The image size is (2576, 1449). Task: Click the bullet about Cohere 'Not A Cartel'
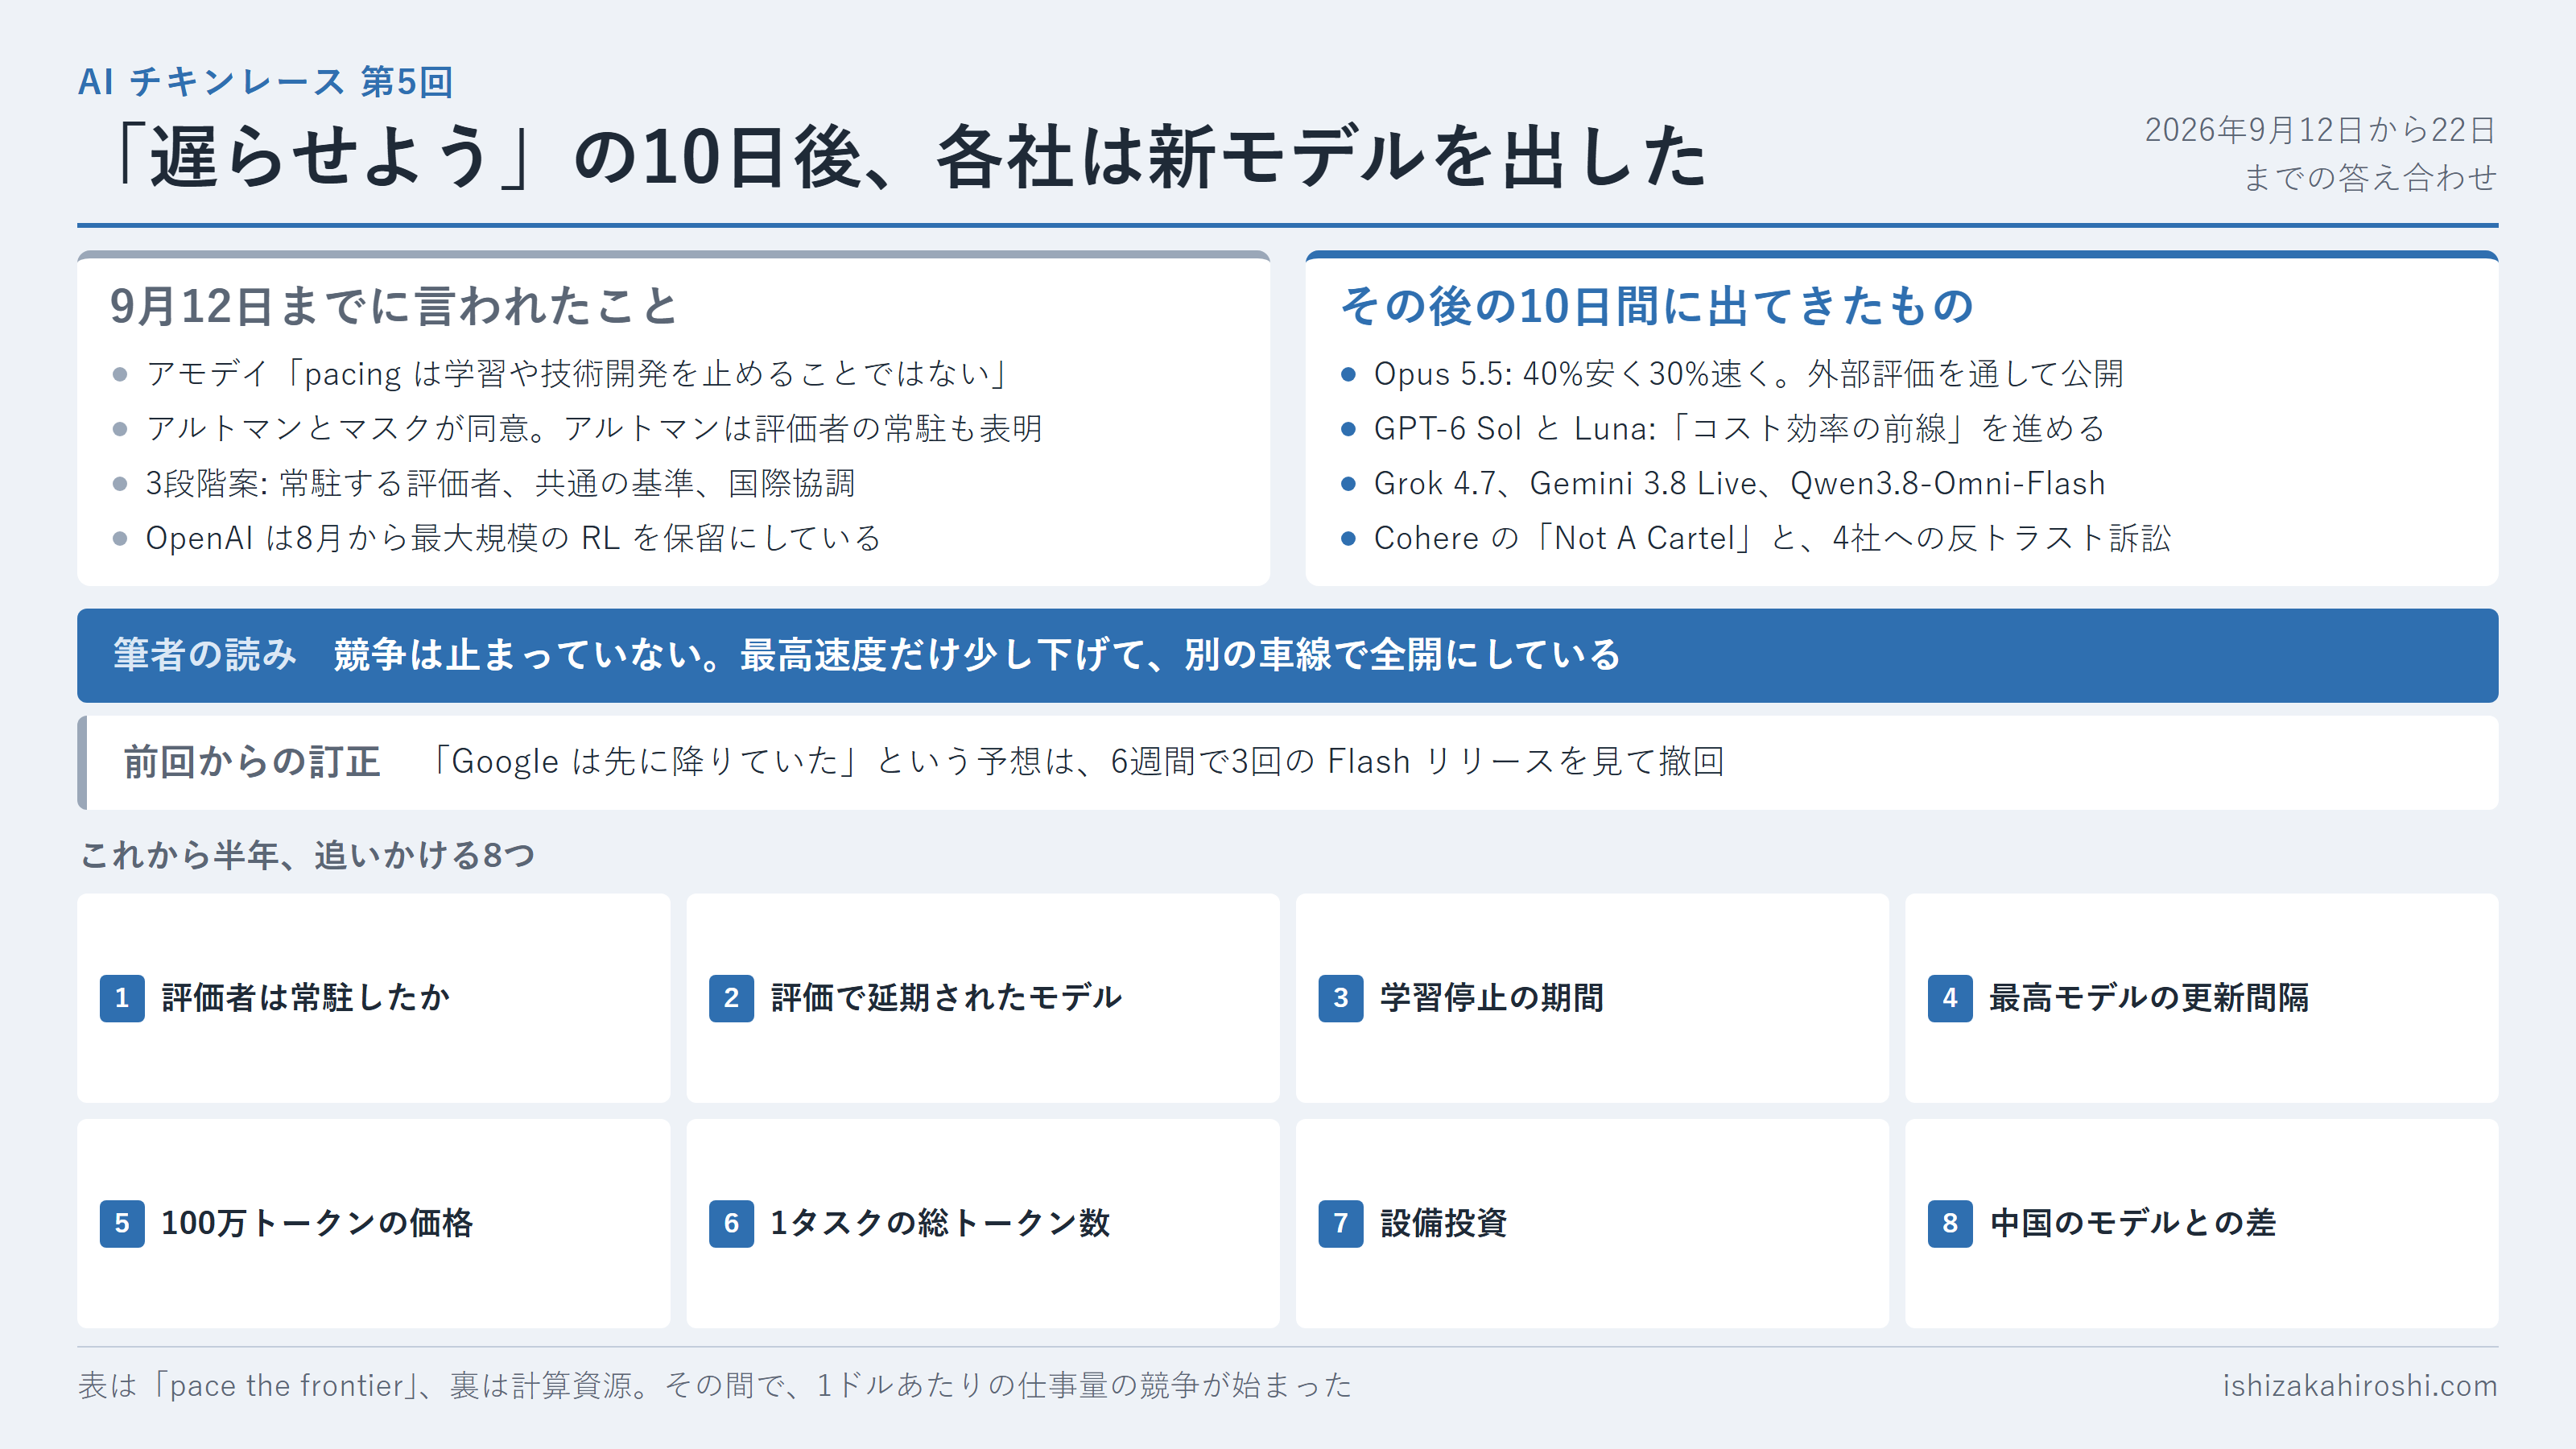[1772, 538]
